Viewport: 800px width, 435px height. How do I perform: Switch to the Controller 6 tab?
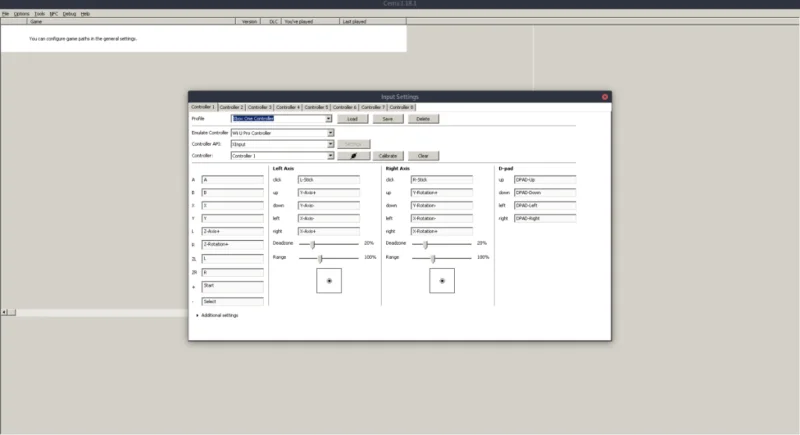[x=345, y=107]
